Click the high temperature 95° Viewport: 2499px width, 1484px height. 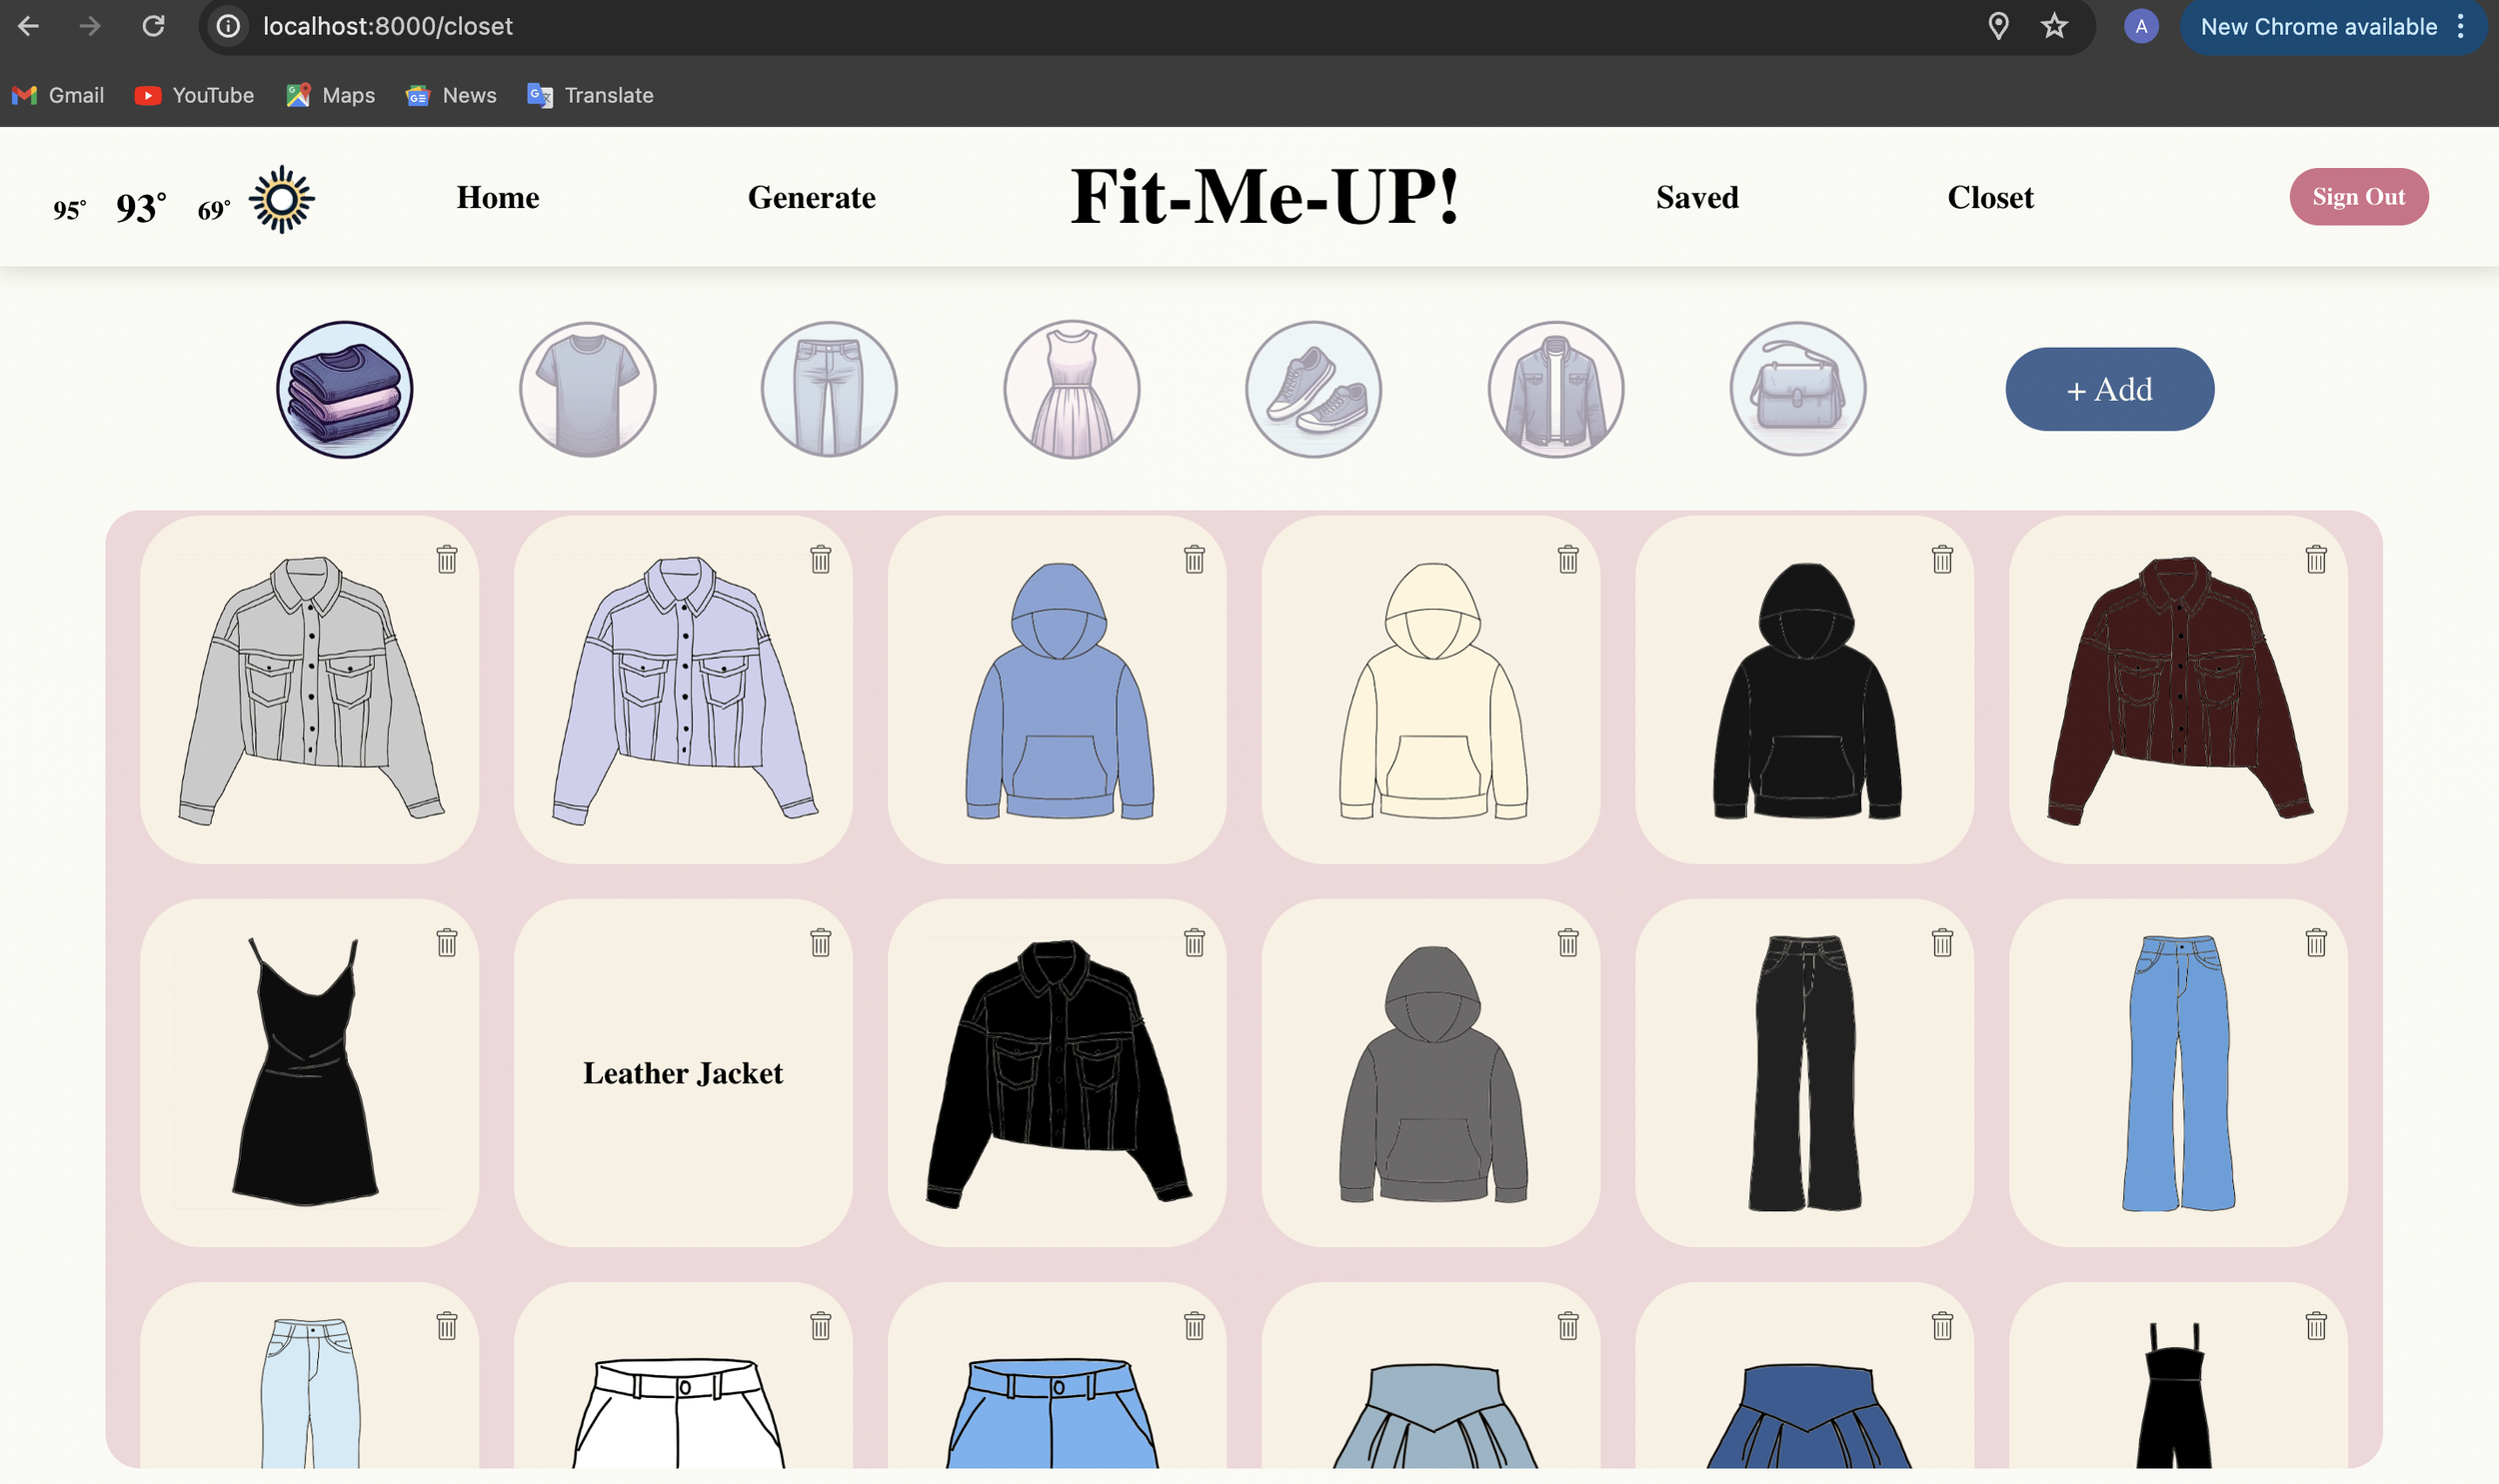pos(70,210)
